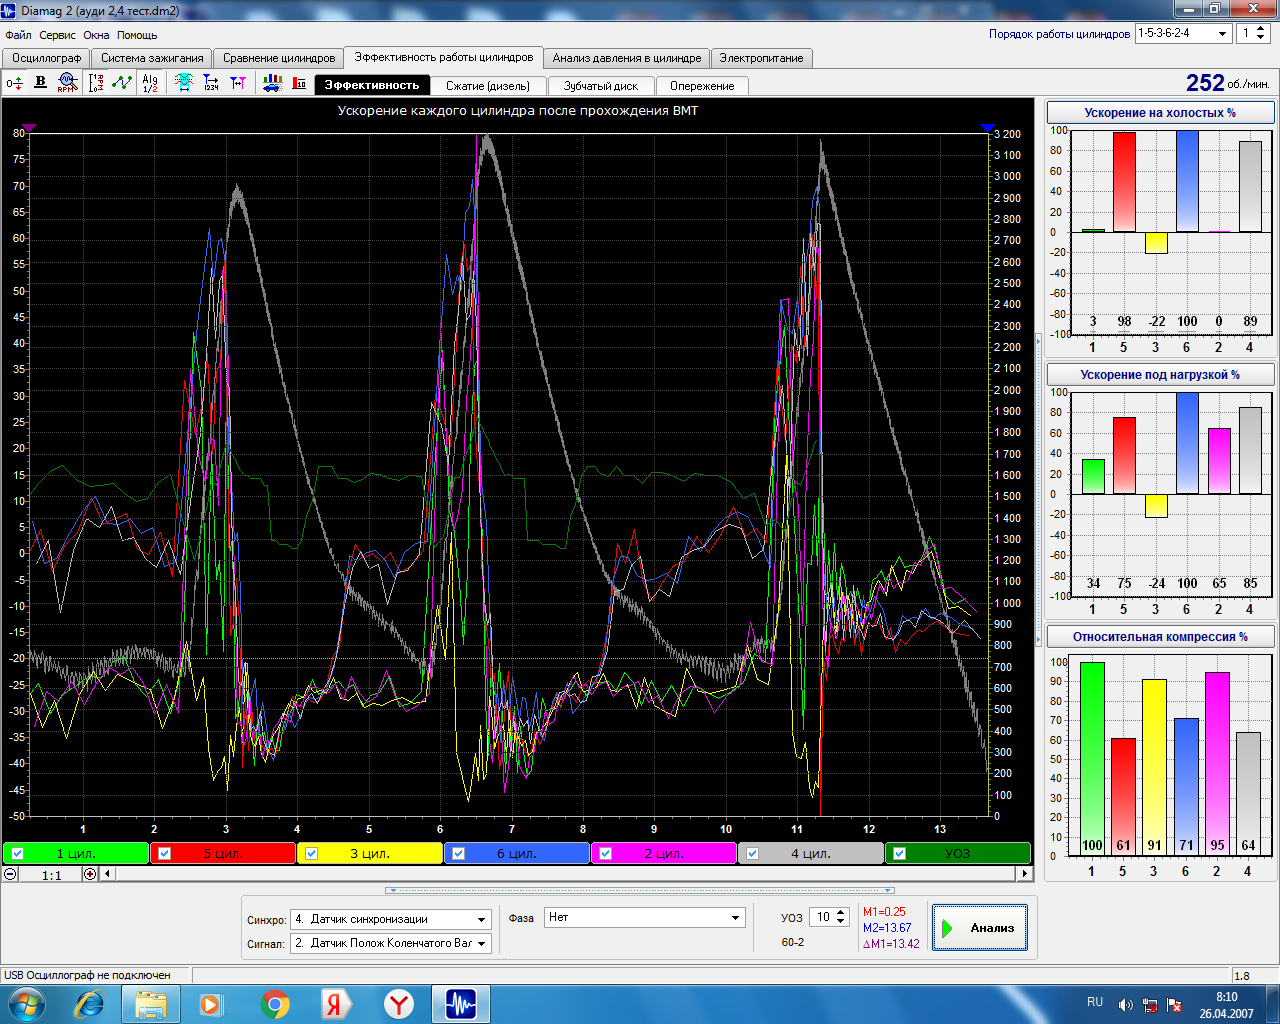
Task: Click the blue marker 1234 arrow icon
Action: point(211,83)
